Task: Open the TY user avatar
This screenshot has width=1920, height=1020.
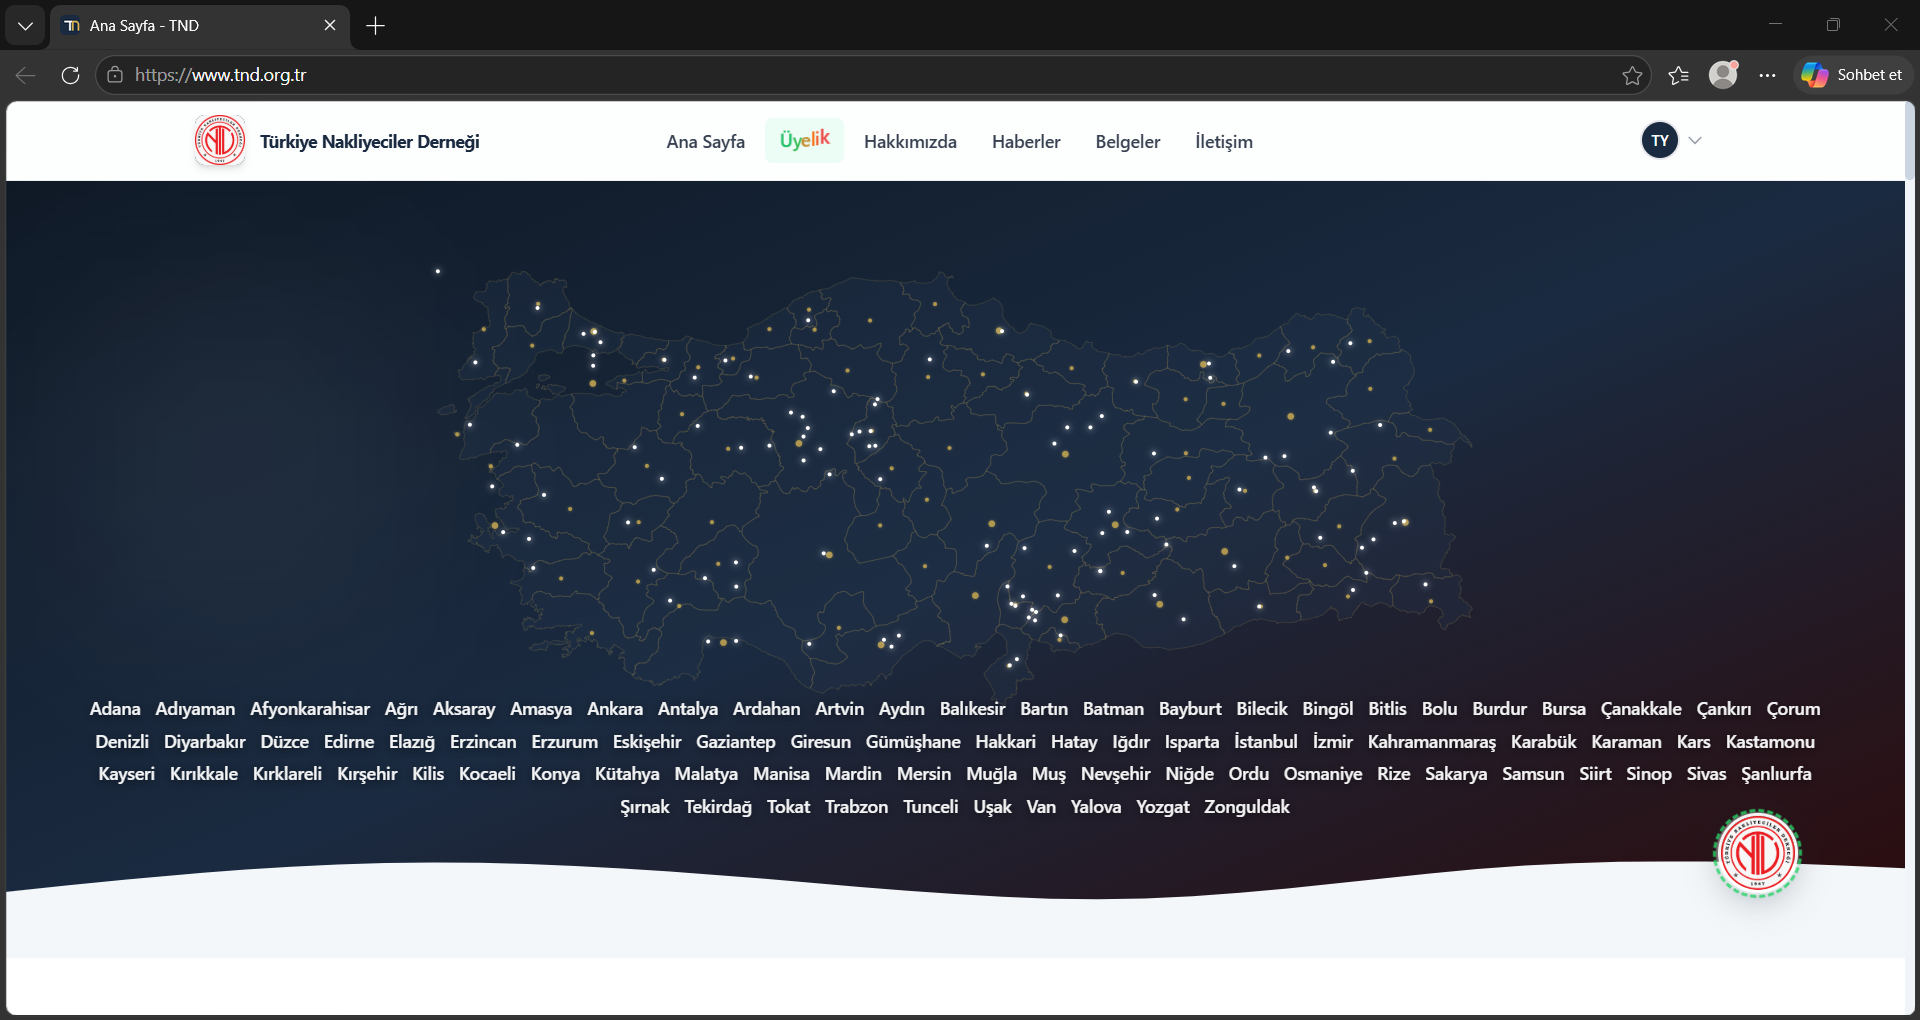Action: coord(1660,141)
